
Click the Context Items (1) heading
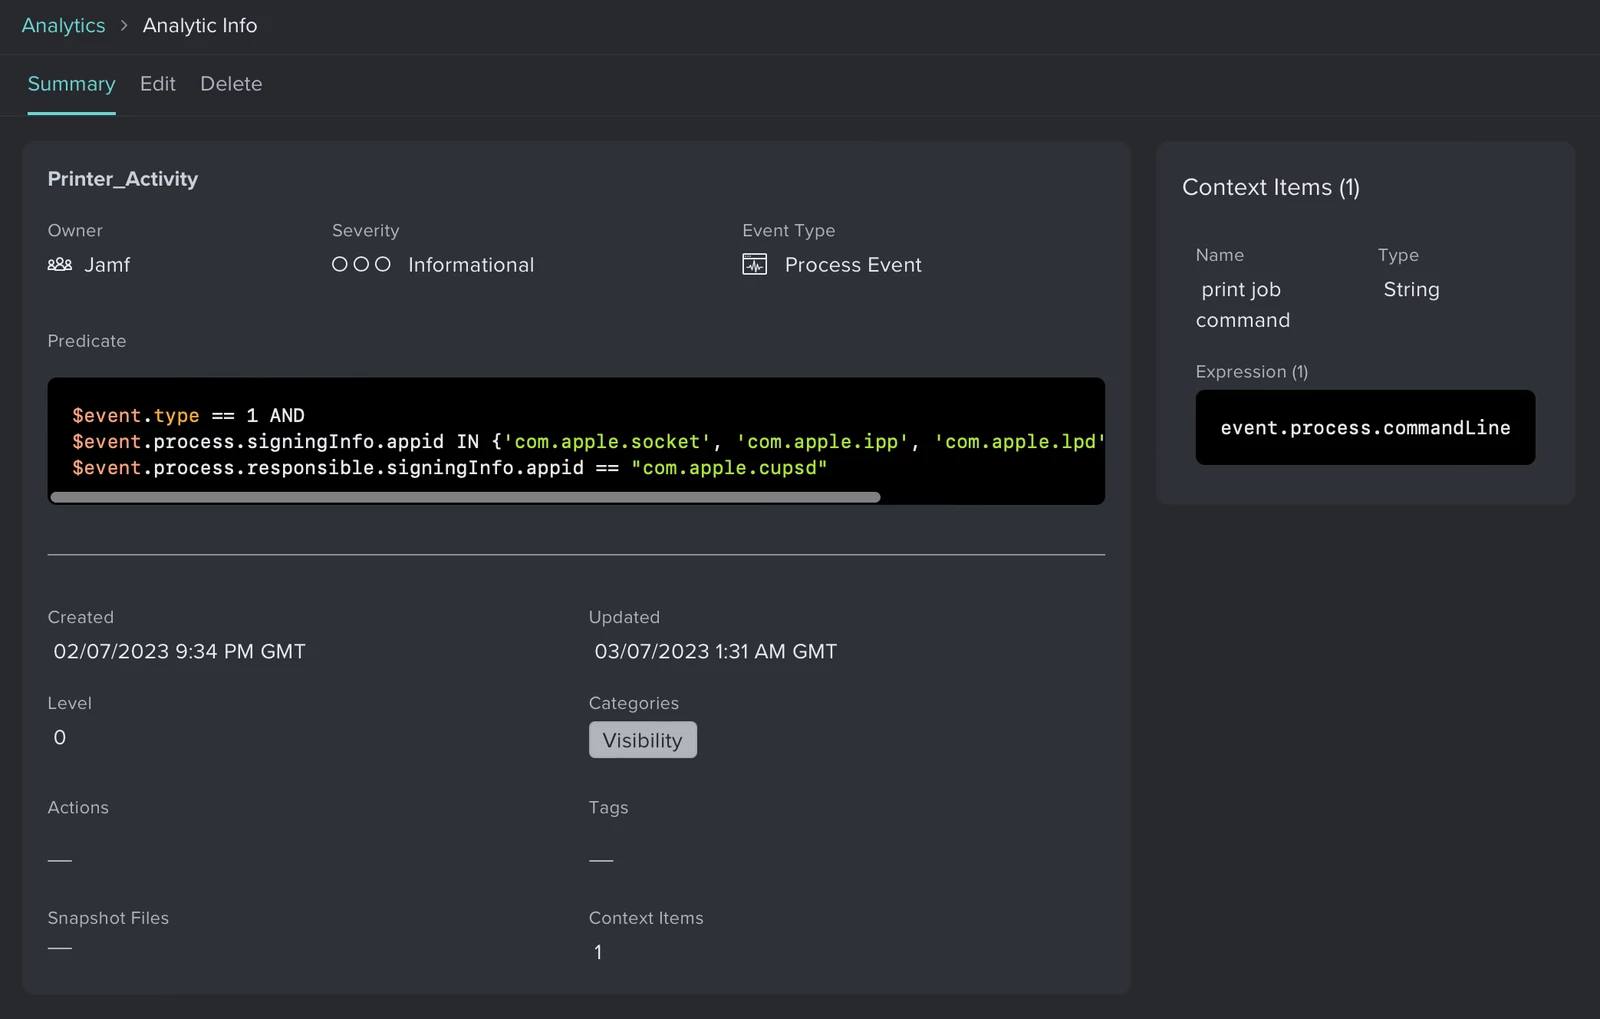[1271, 188]
